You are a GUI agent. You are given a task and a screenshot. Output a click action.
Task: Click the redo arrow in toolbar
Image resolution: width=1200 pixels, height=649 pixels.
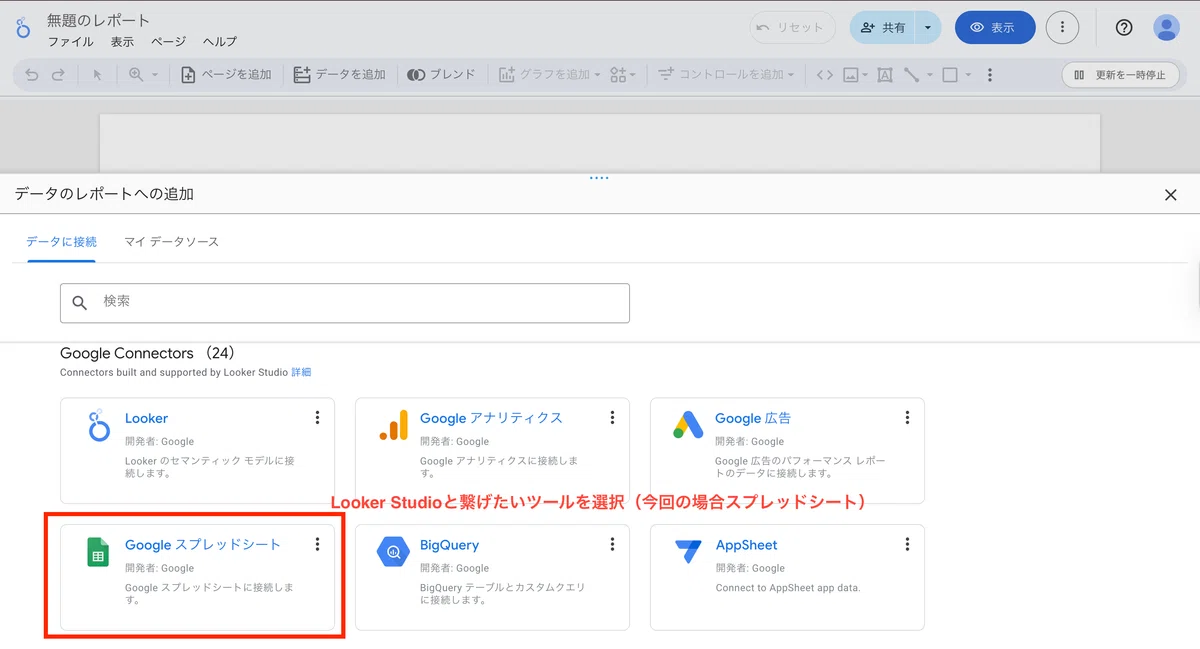point(58,75)
